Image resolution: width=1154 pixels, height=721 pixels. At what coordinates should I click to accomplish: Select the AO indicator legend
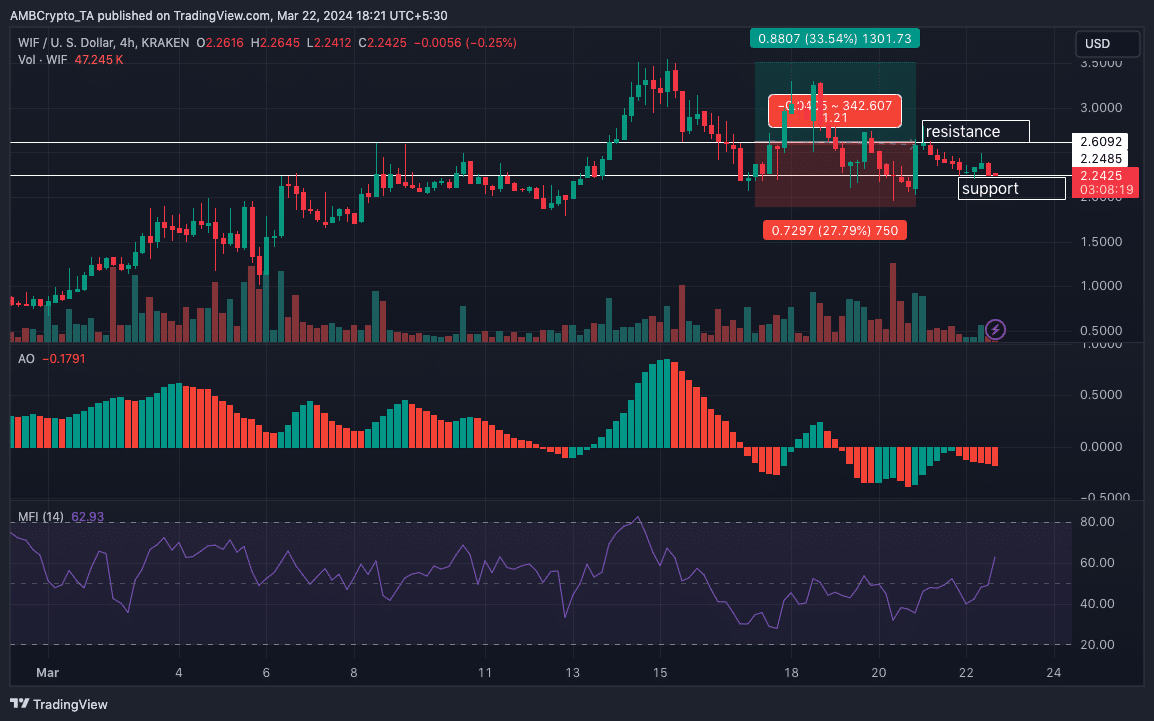pos(52,359)
